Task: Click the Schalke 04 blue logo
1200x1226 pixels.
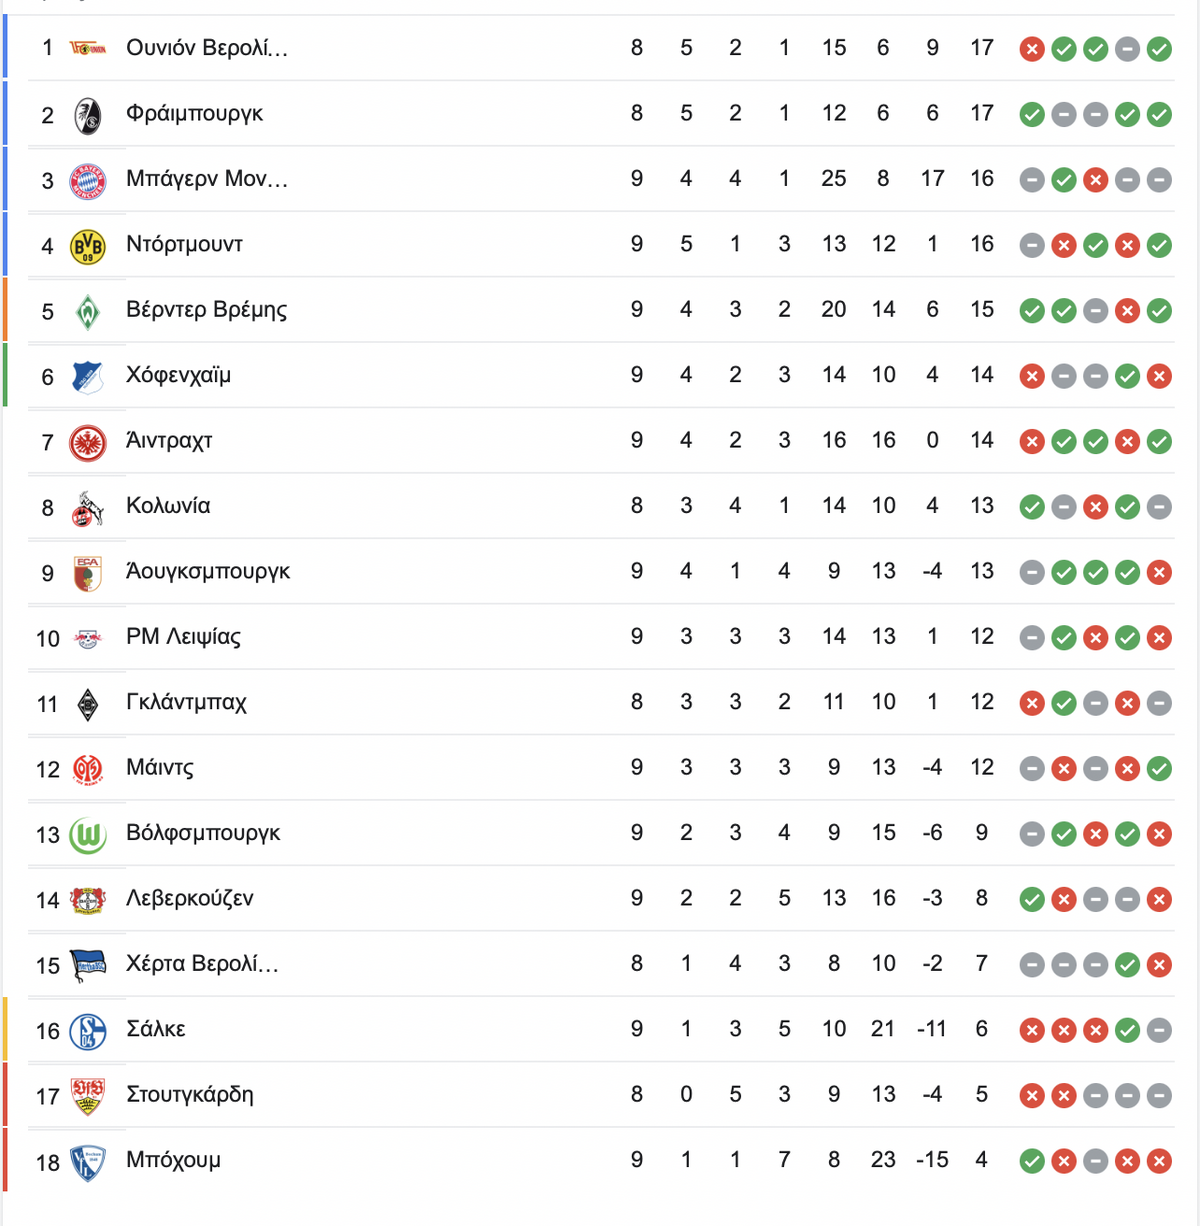Action: coord(88,1031)
